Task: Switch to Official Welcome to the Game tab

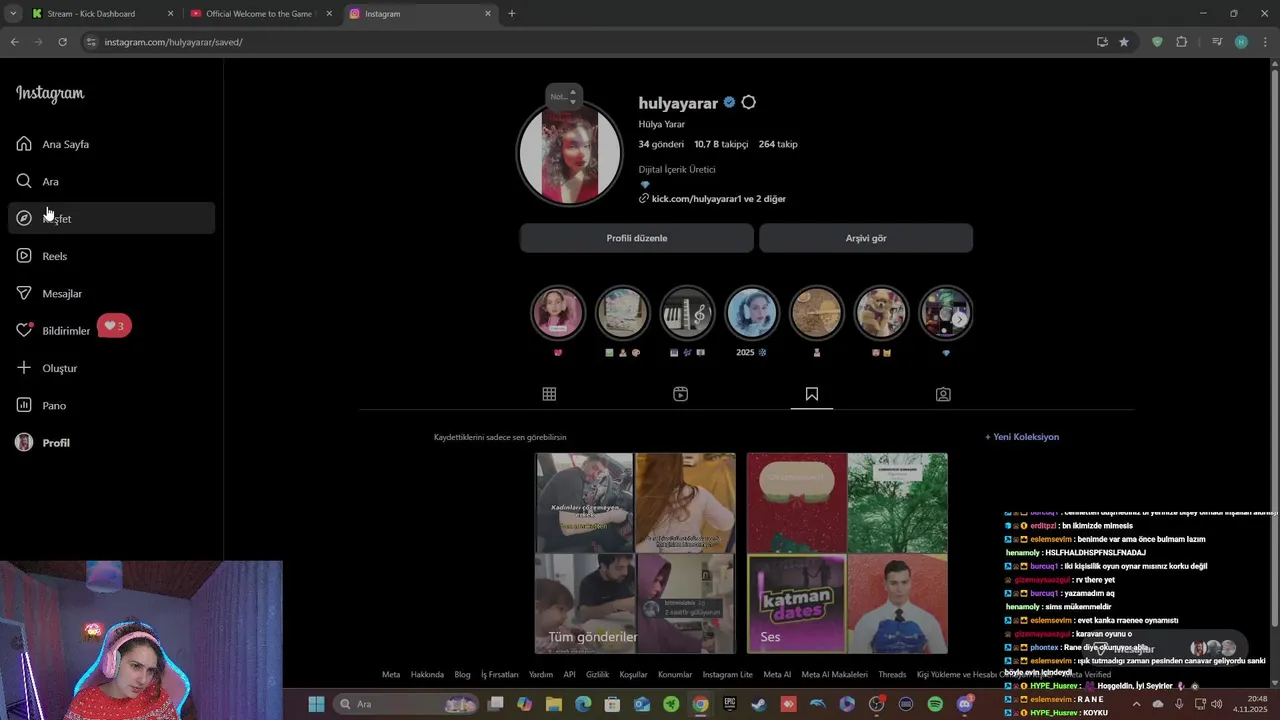Action: coord(261,14)
